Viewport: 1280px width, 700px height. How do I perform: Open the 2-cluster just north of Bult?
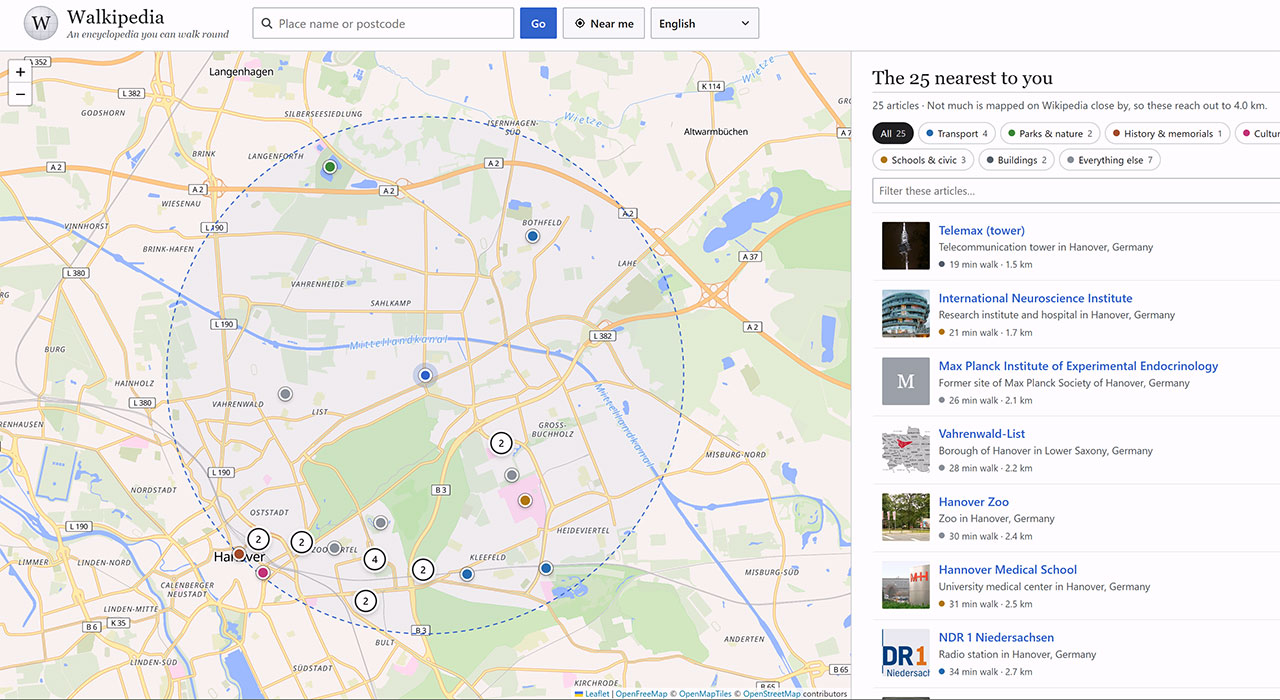click(x=366, y=601)
